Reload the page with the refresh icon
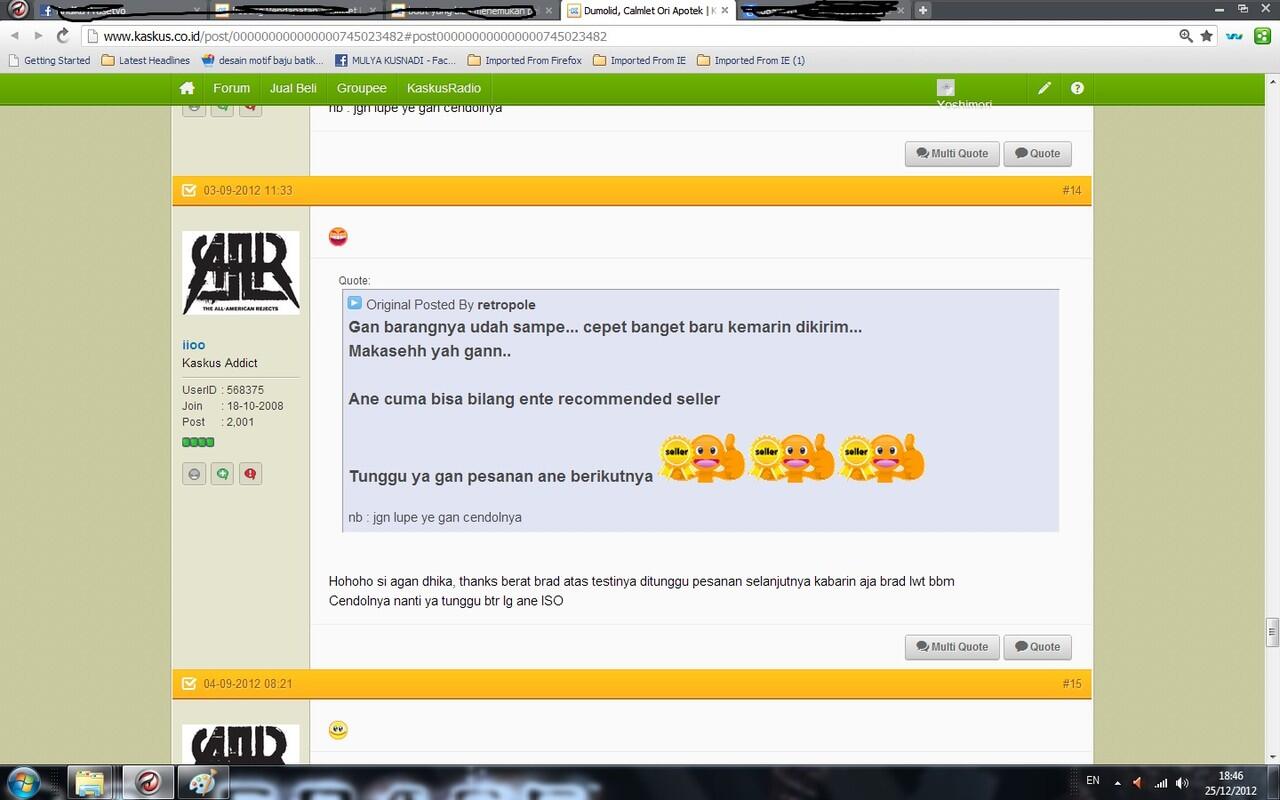 (x=63, y=35)
